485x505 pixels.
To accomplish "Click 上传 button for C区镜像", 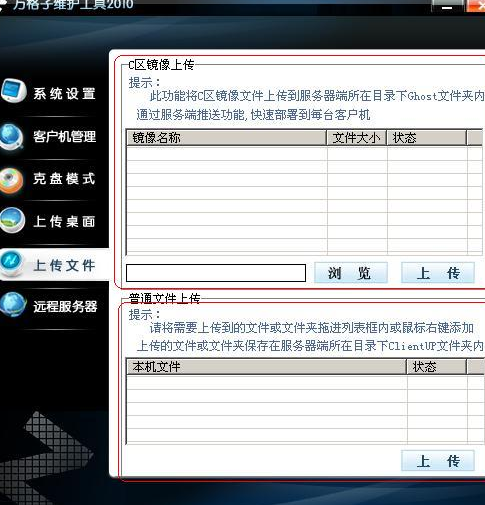I will pyautogui.click(x=438, y=273).
